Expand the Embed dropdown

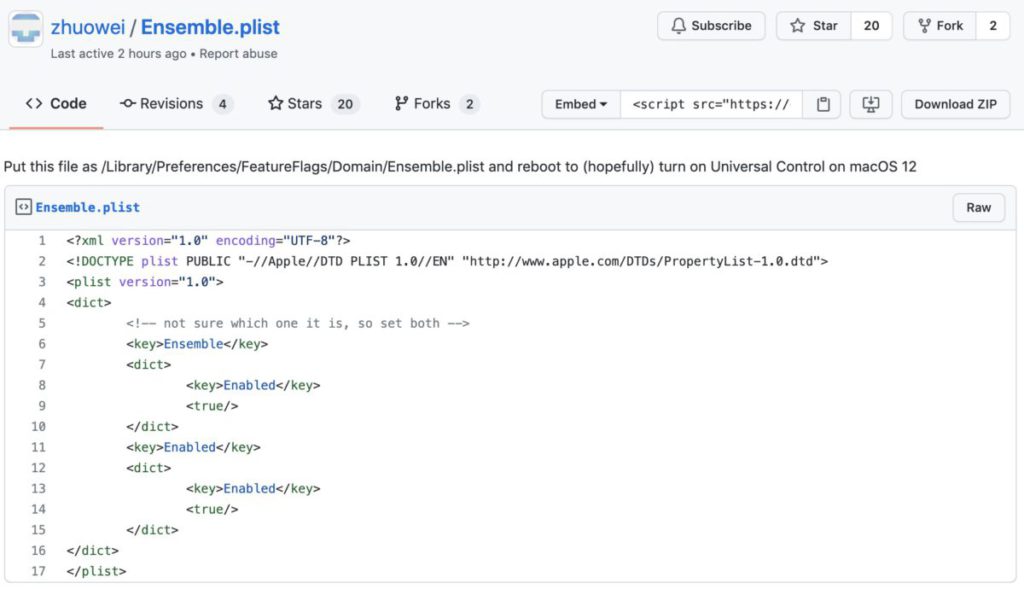point(581,104)
